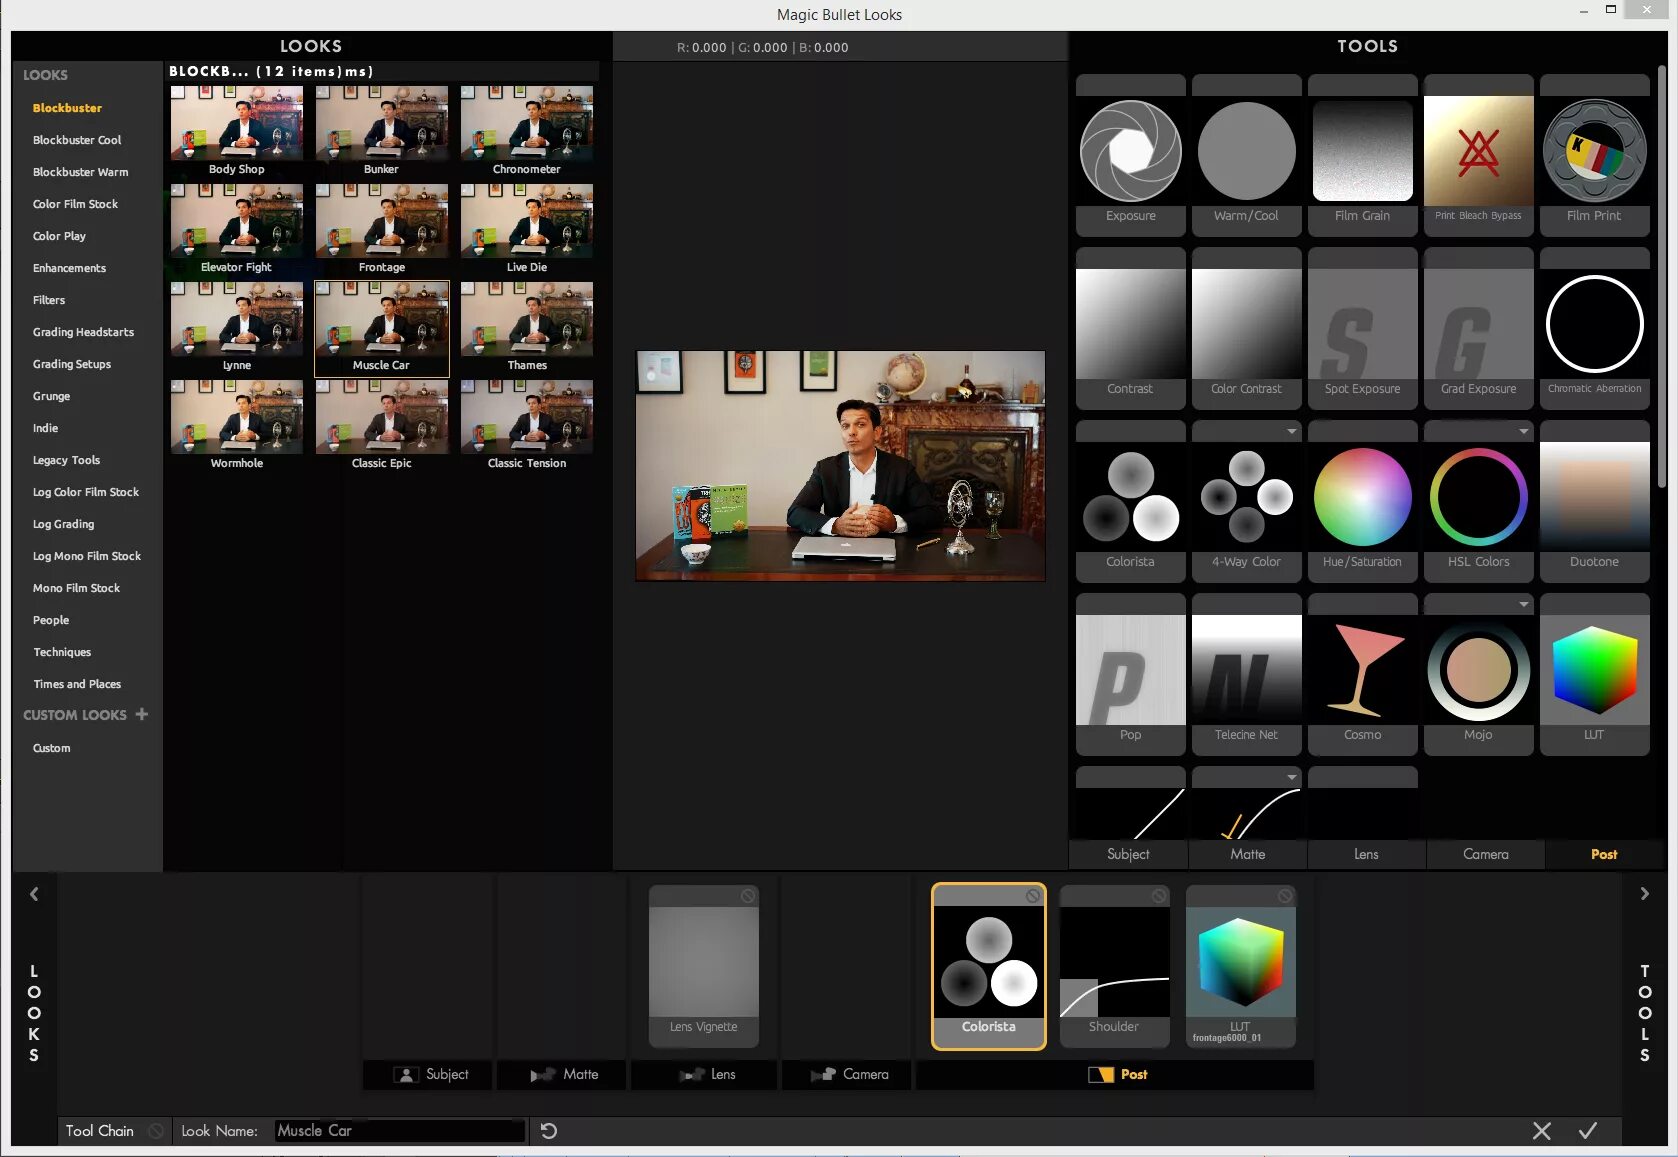This screenshot has width=1678, height=1157.
Task: Open the 4-Way Color dropdown arrow
Action: pyautogui.click(x=1291, y=431)
